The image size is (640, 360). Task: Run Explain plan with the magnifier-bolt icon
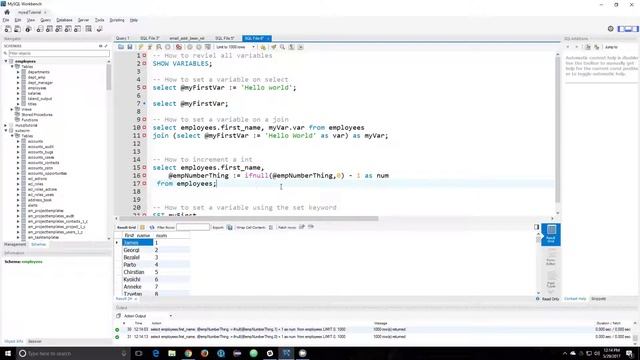(x=159, y=47)
